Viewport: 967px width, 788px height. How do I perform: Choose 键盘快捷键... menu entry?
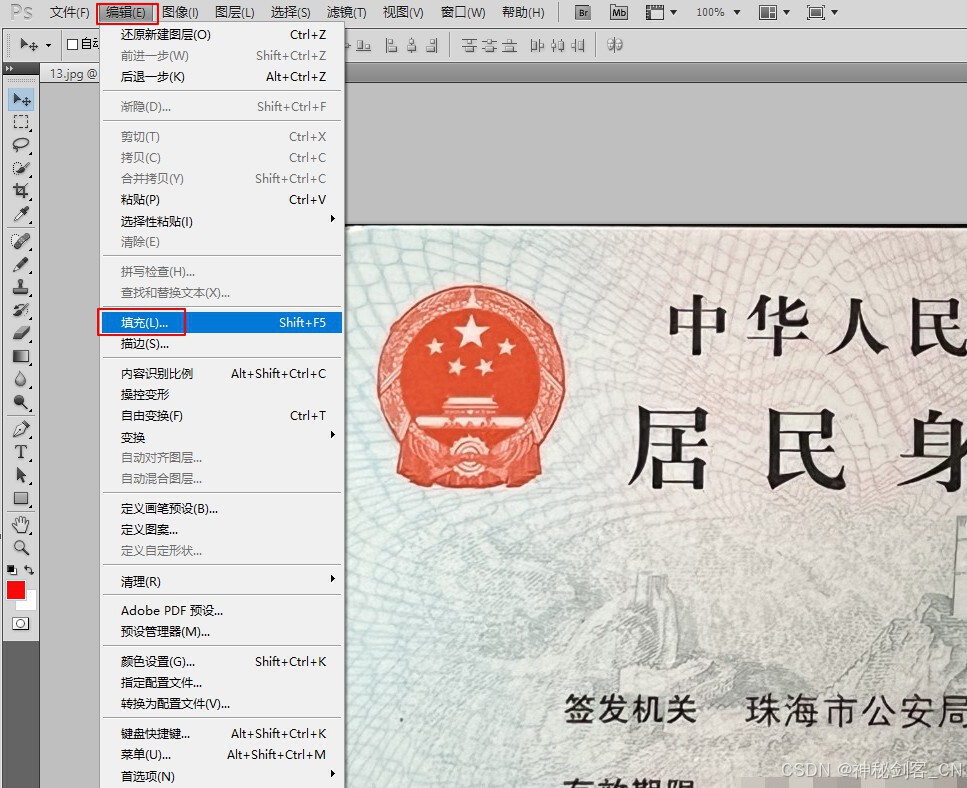[222, 734]
